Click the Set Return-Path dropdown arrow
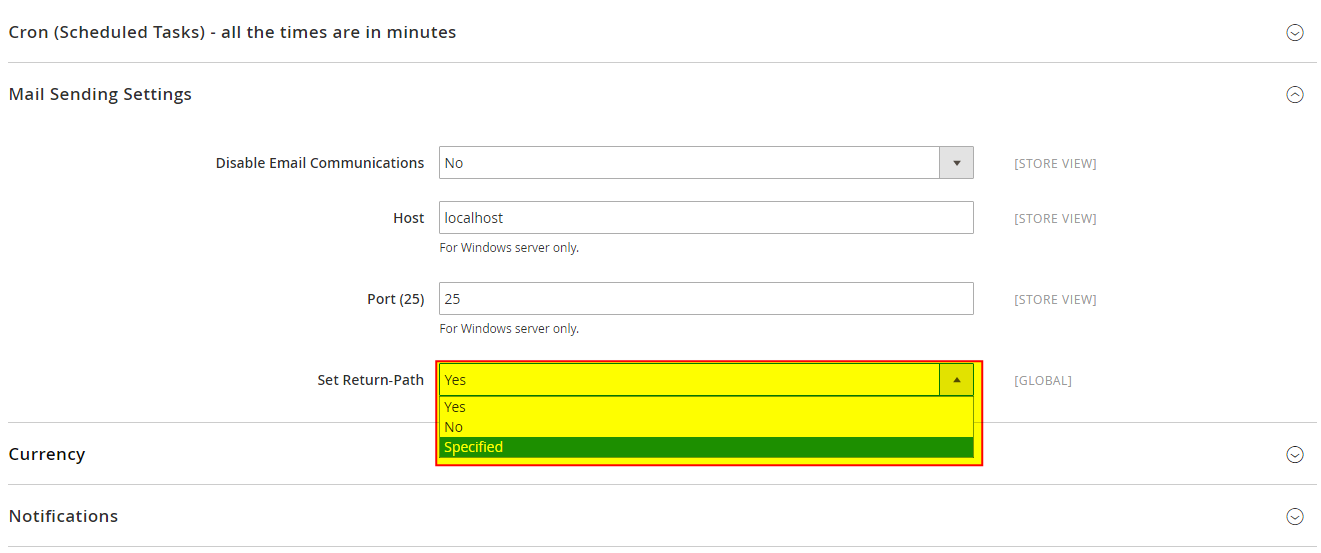 (x=956, y=380)
